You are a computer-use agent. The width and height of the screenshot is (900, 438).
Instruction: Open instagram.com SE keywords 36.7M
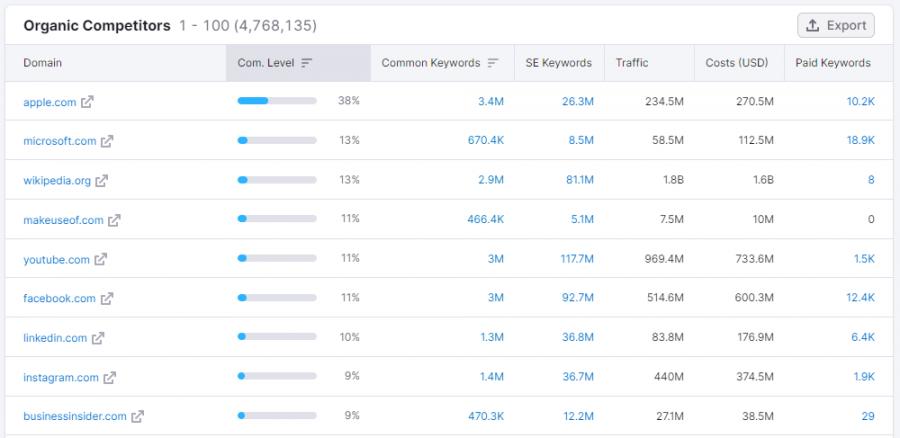coord(578,377)
